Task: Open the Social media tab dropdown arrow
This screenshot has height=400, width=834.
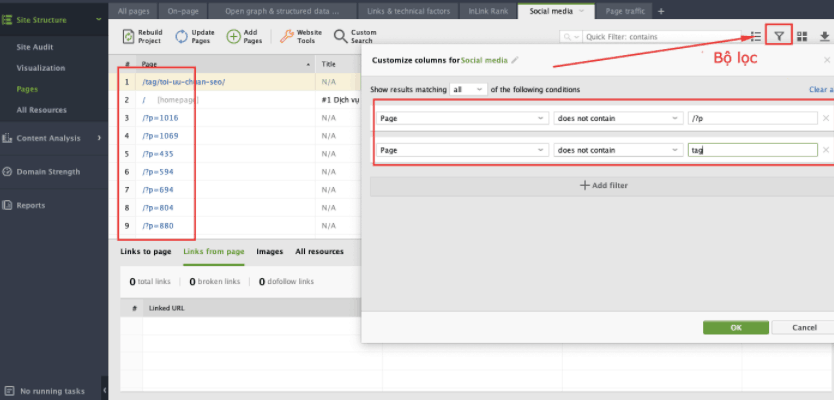Action: [x=581, y=11]
